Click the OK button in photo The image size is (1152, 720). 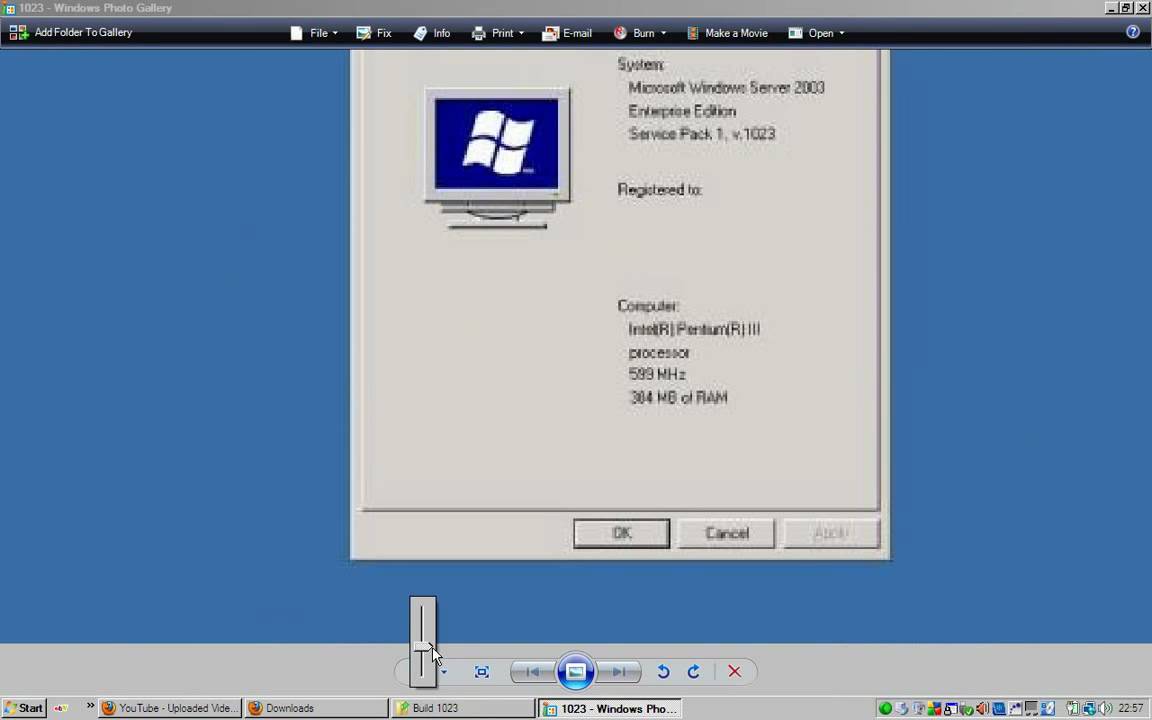pos(622,533)
